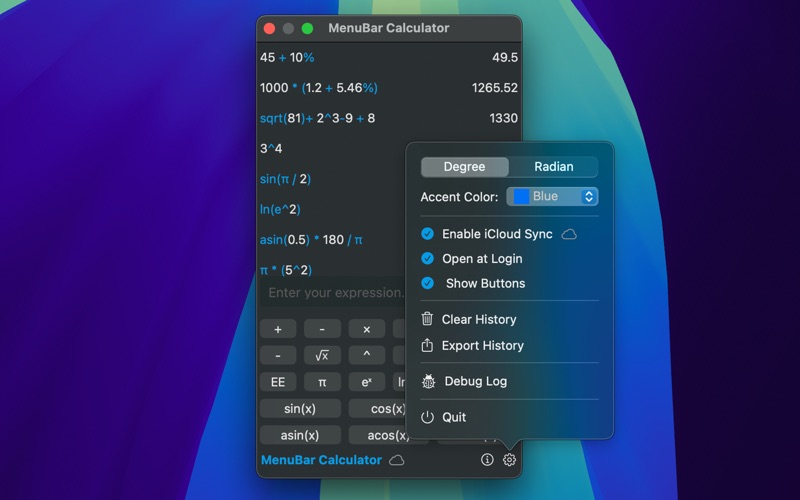Click the negate button left of square root
This screenshot has width=800, height=500.
click(278, 356)
